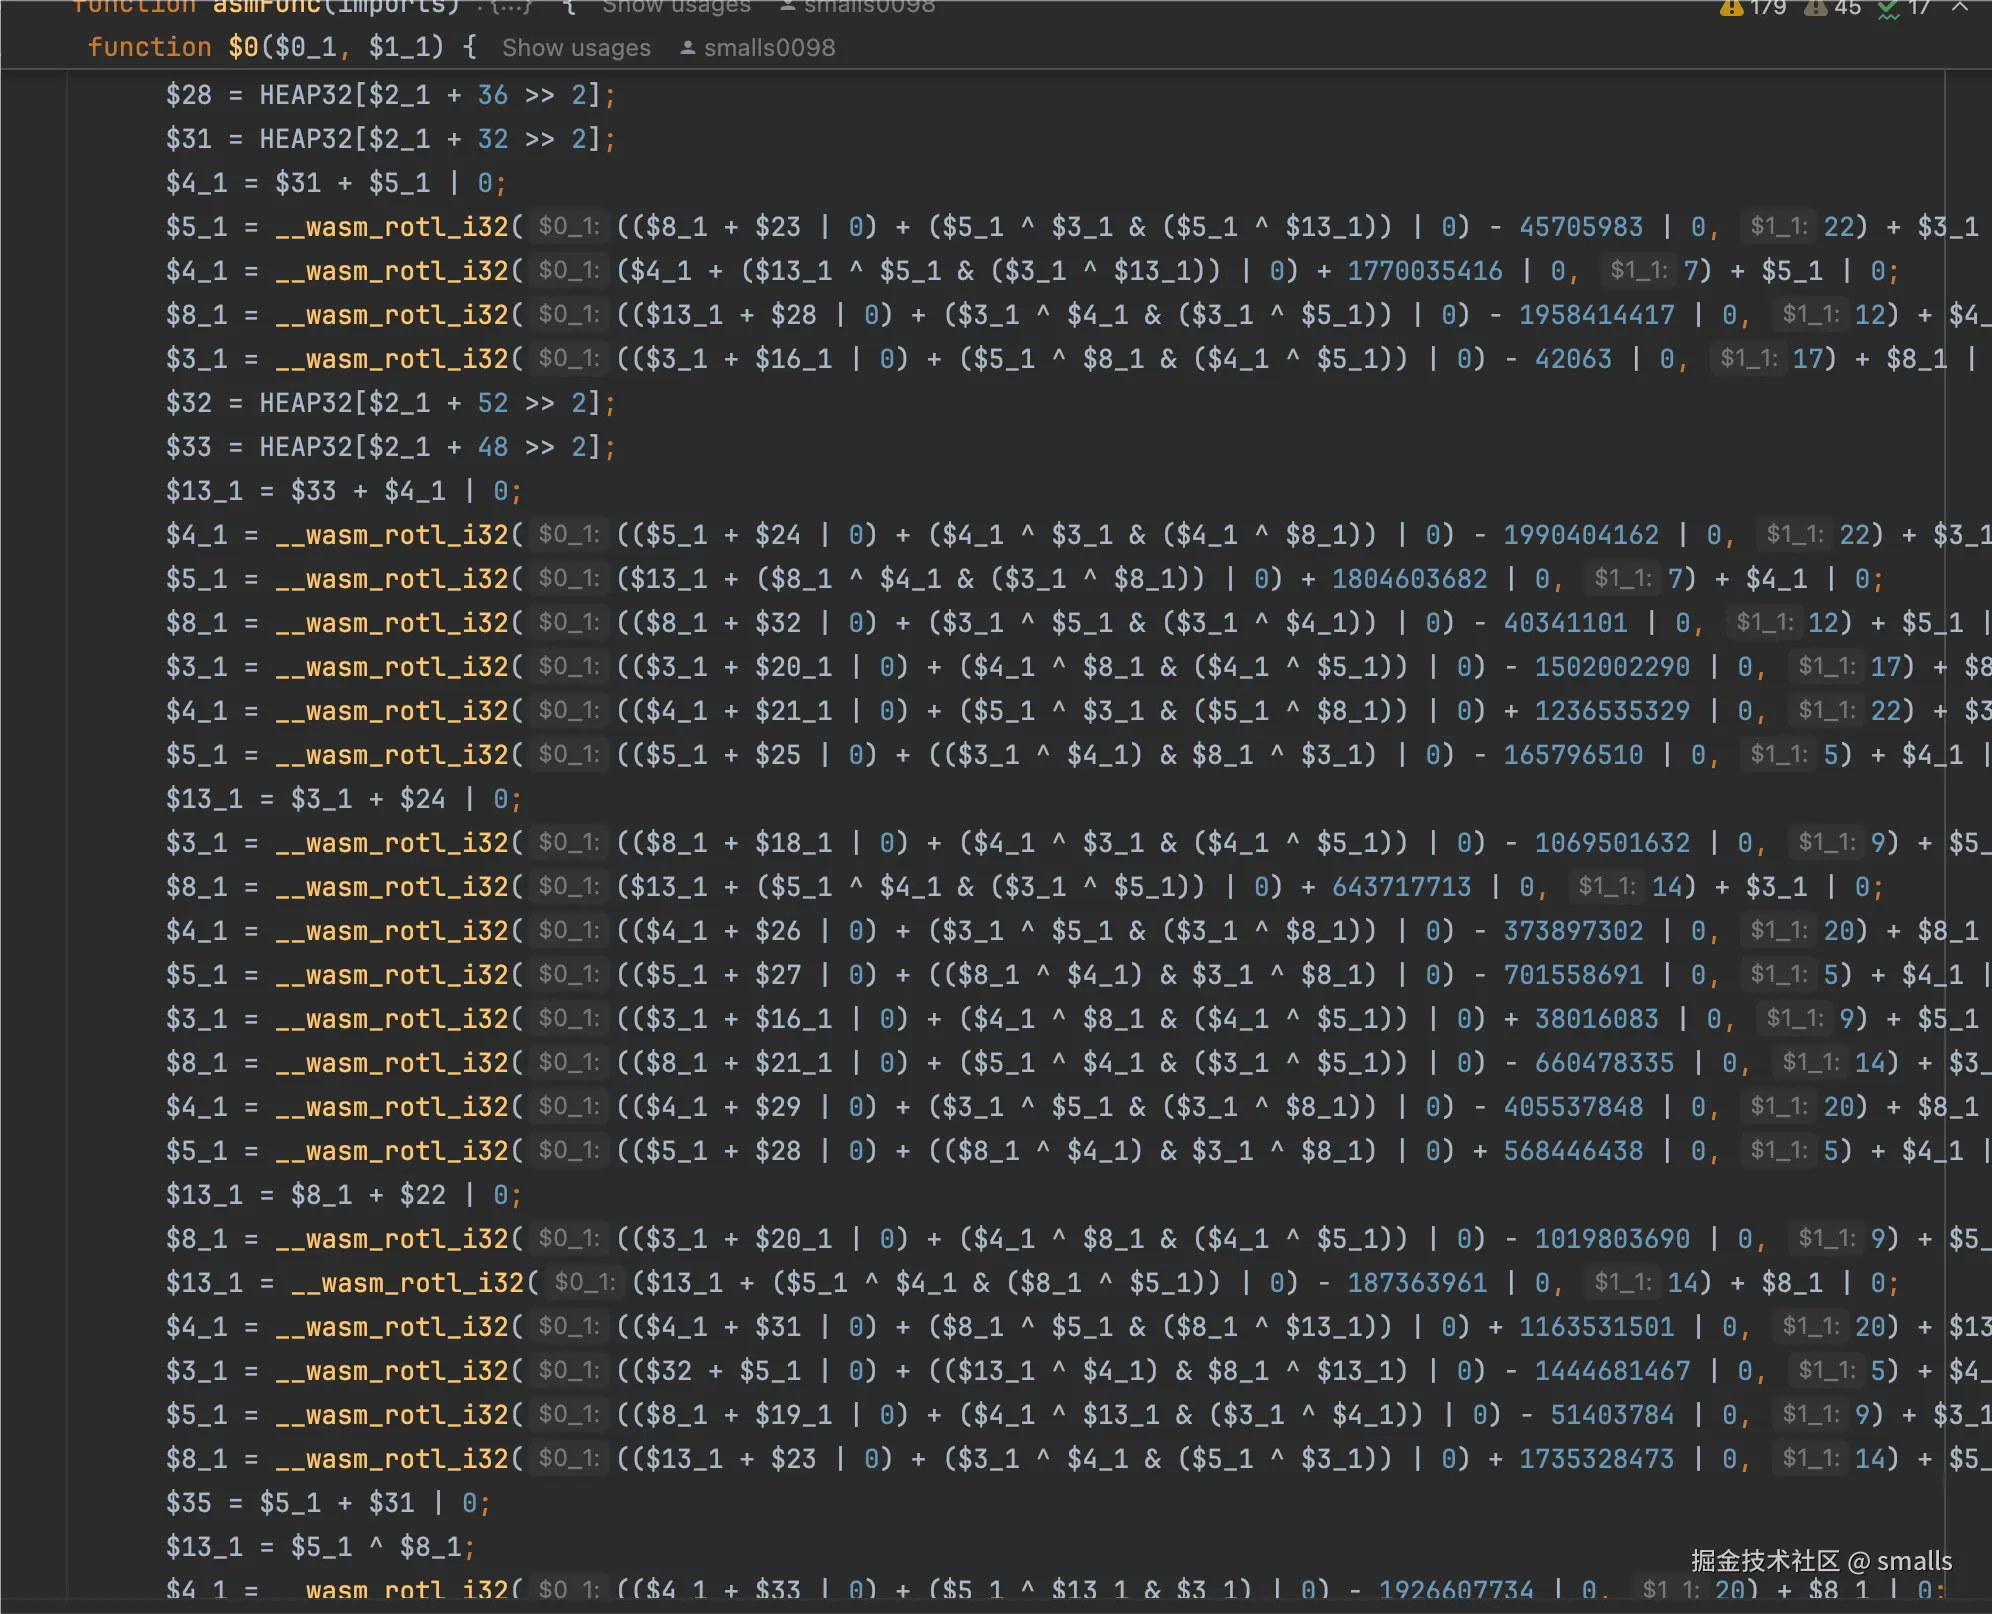
Task: Click __wasm_rotl_i32 on the 1804603682 line
Action: click(x=392, y=579)
